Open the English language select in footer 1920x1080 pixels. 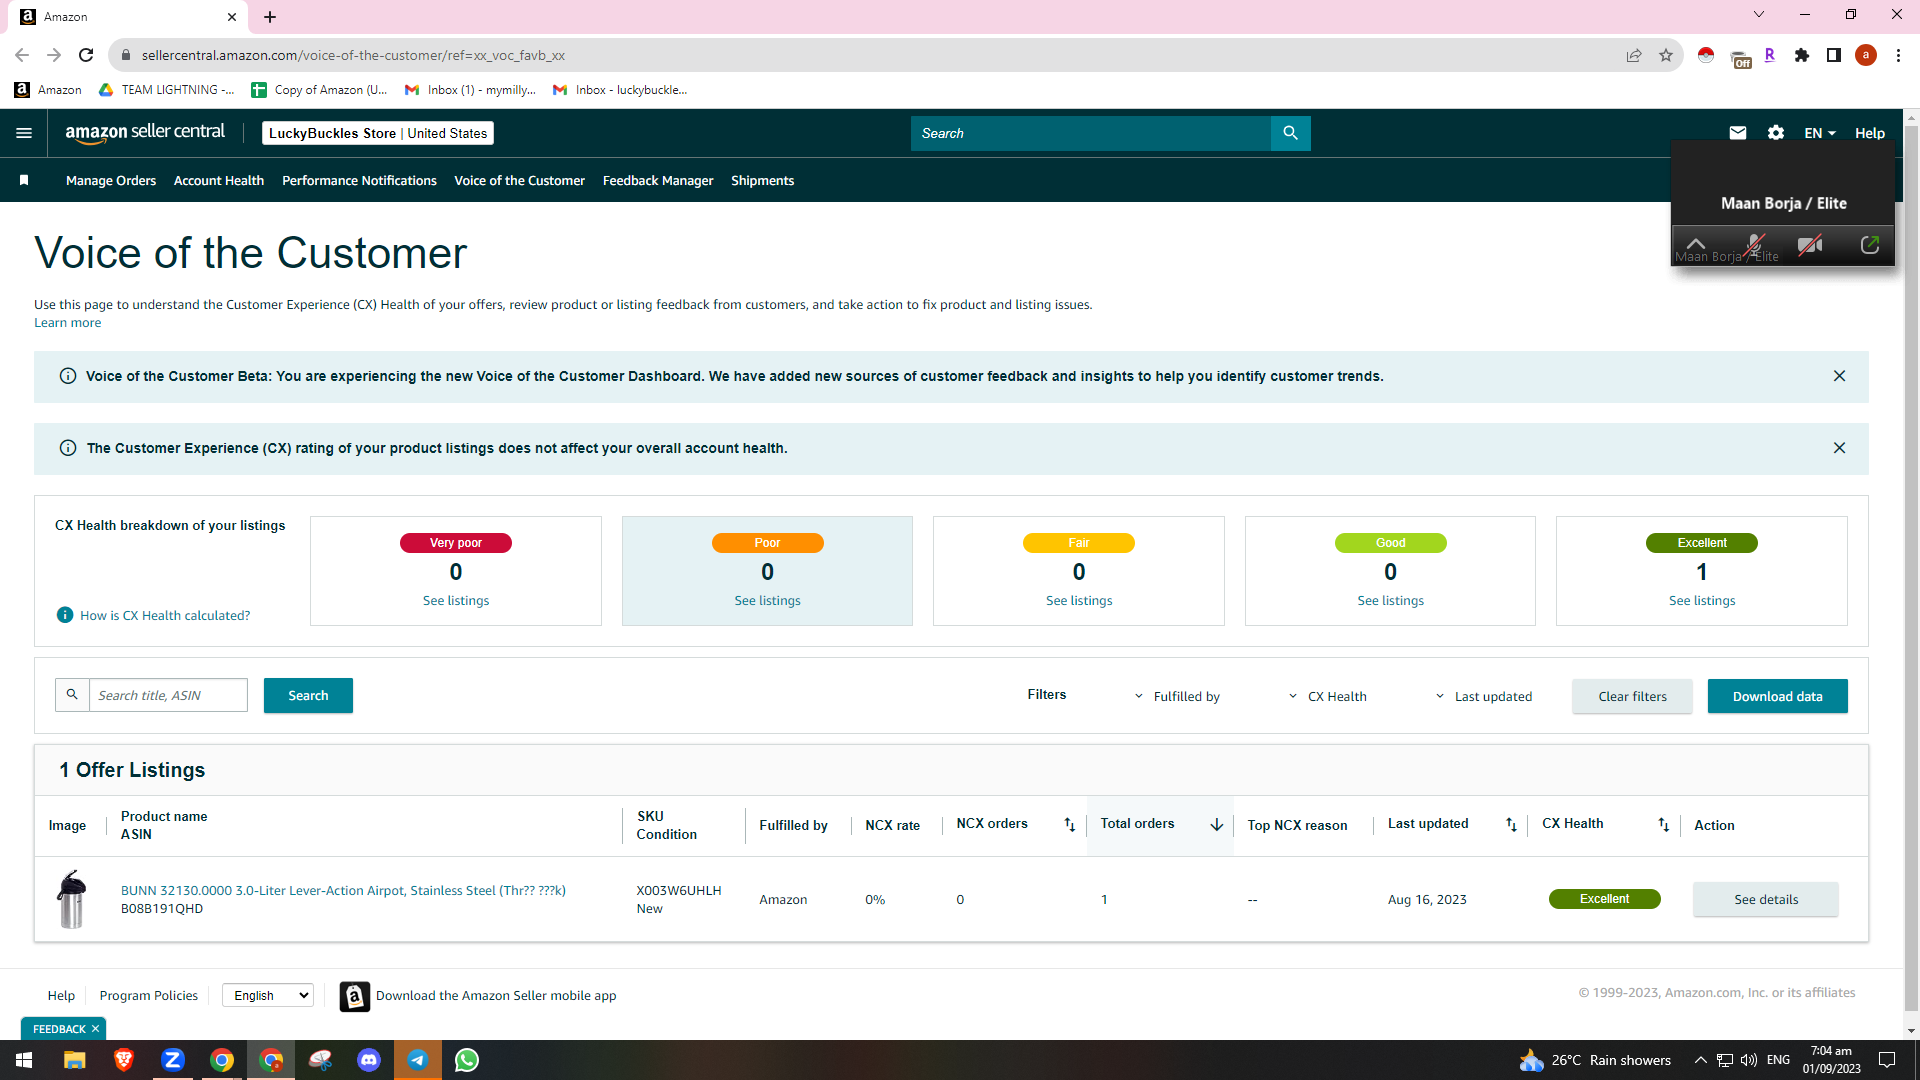(x=268, y=995)
